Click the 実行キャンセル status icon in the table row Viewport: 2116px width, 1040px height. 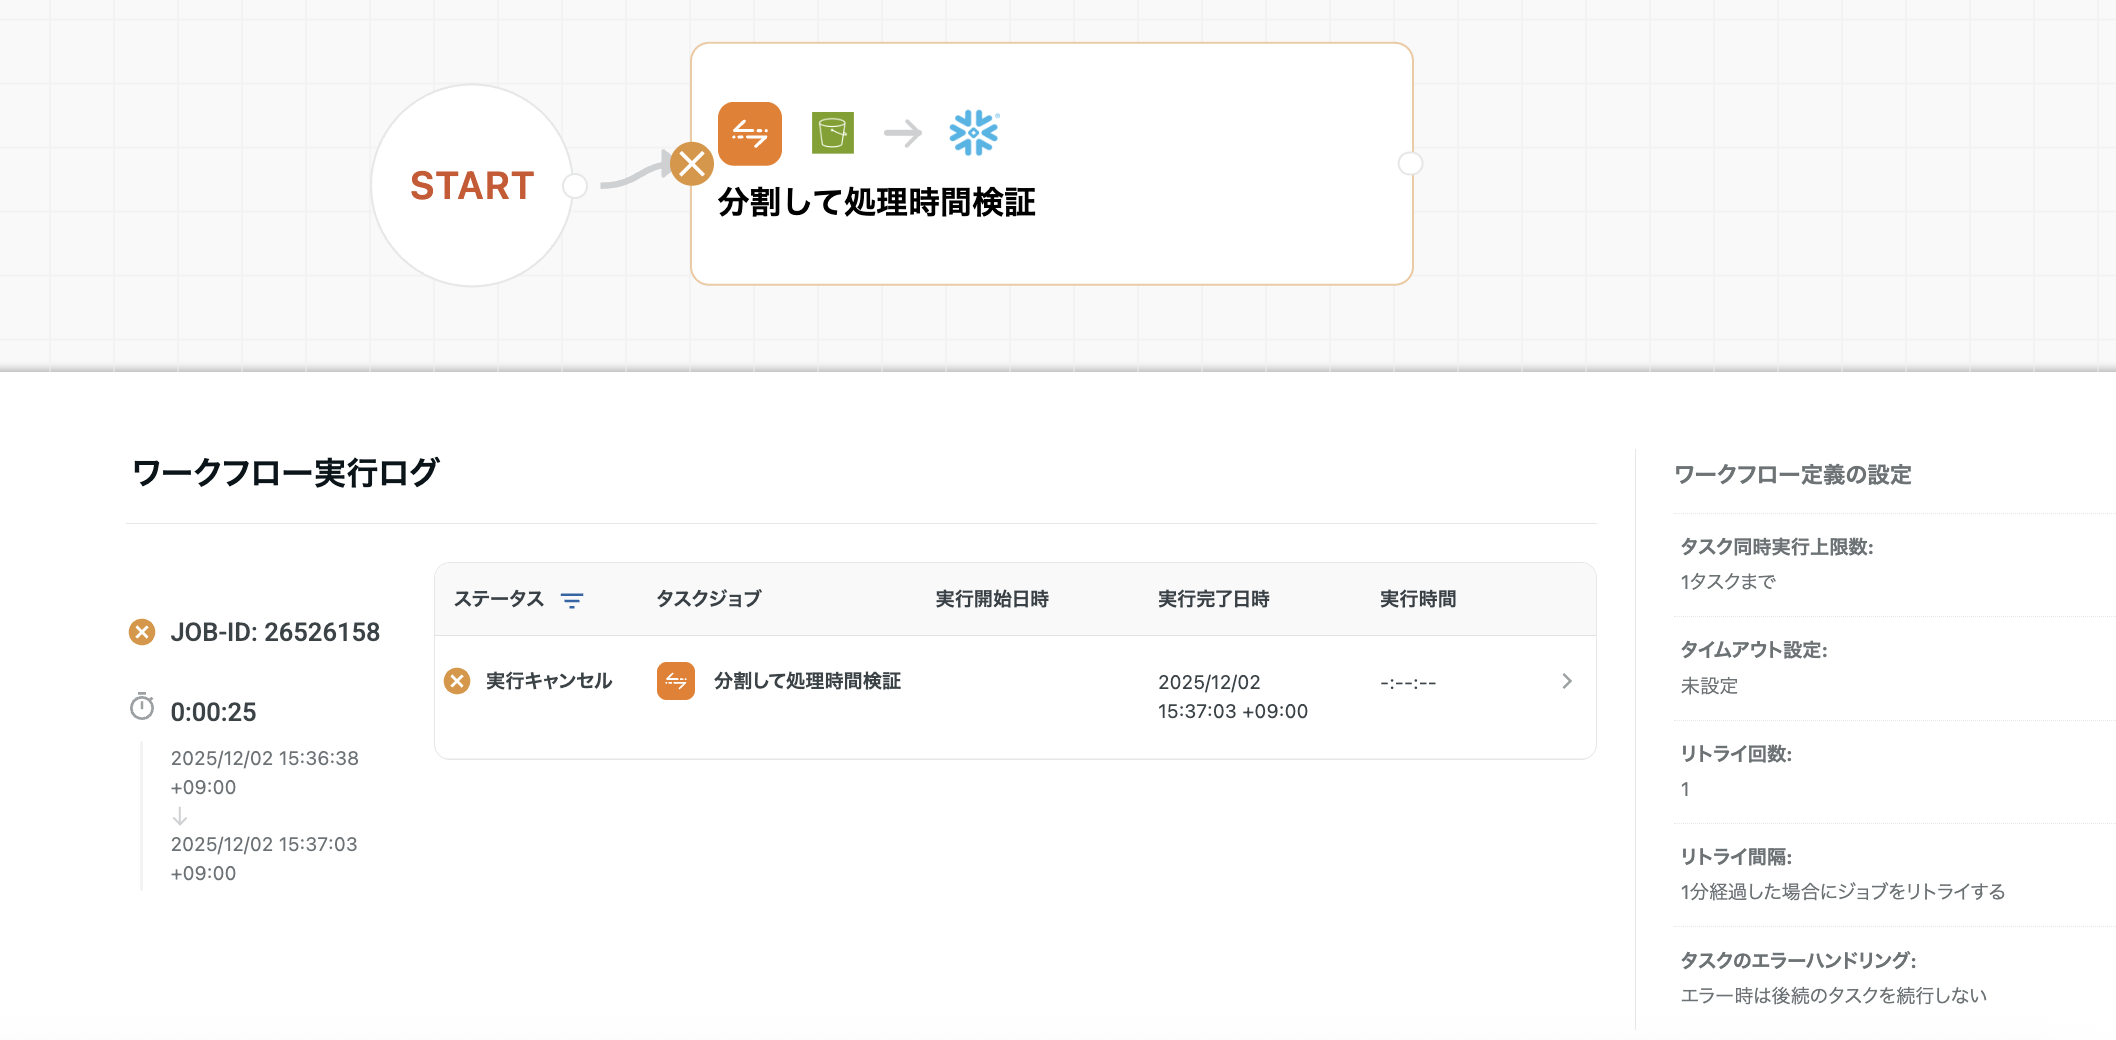(x=457, y=681)
